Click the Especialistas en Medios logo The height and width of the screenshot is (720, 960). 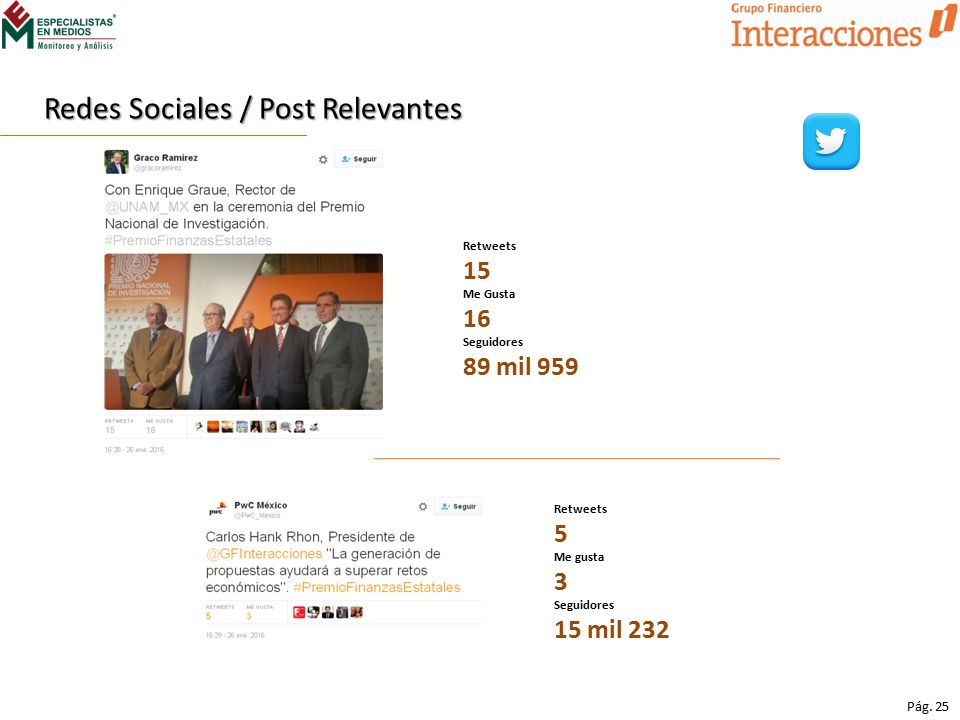[58, 26]
